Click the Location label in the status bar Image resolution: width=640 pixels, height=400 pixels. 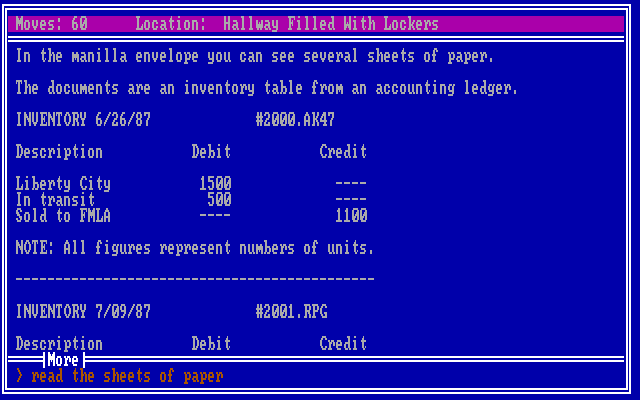[x=171, y=24]
